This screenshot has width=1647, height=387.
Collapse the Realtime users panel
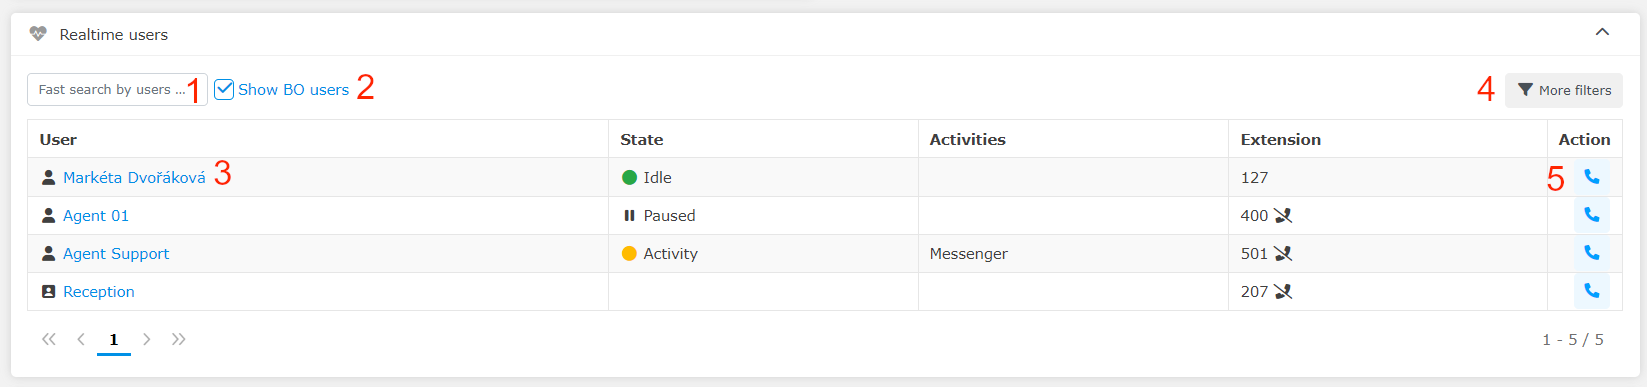click(x=1602, y=32)
